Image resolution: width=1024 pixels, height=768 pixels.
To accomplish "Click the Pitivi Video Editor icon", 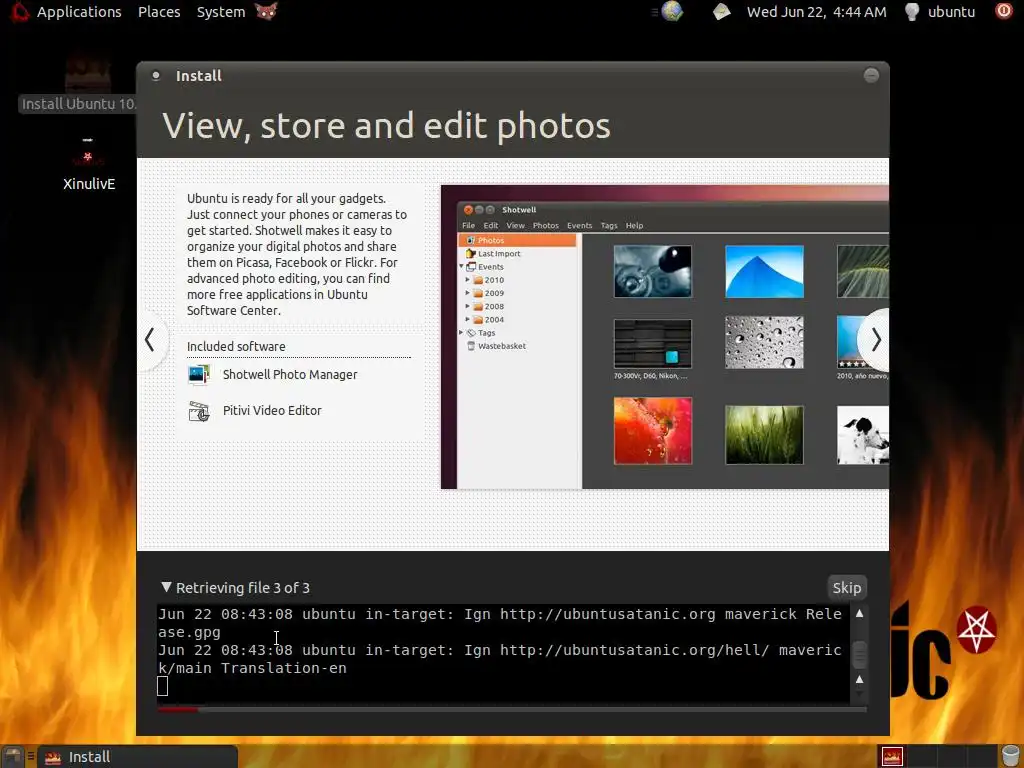I will point(199,411).
